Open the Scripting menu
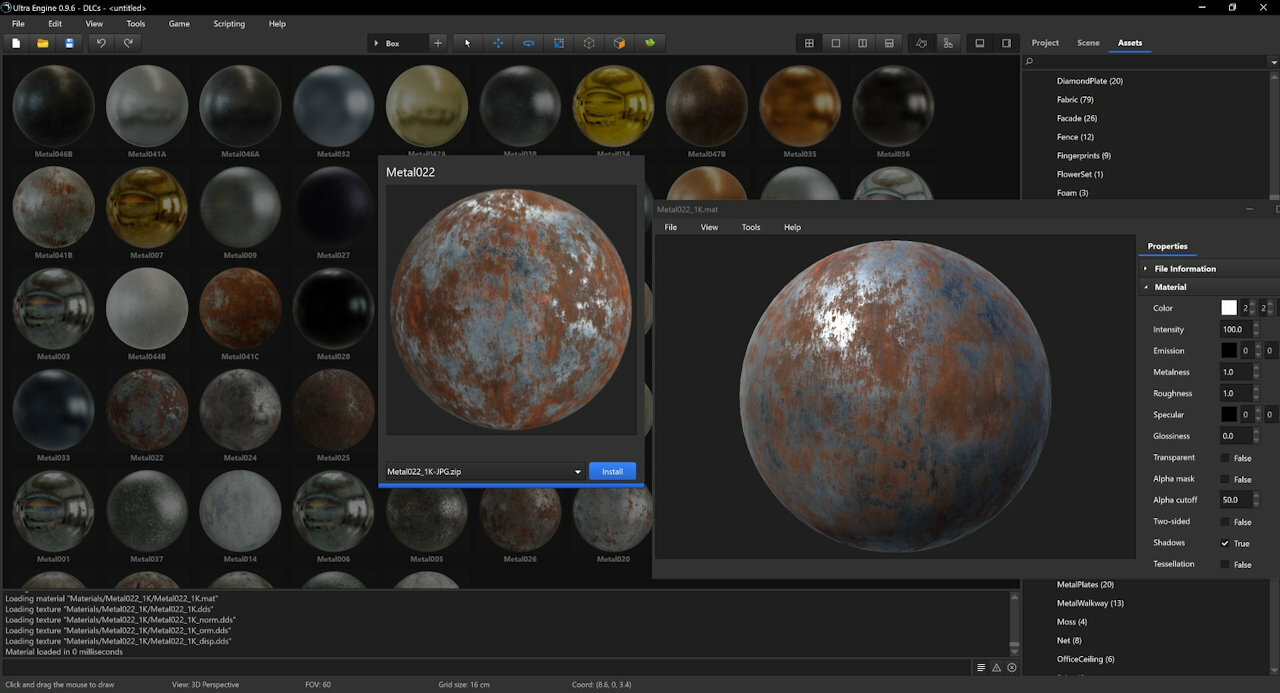1280x693 pixels. coord(229,23)
